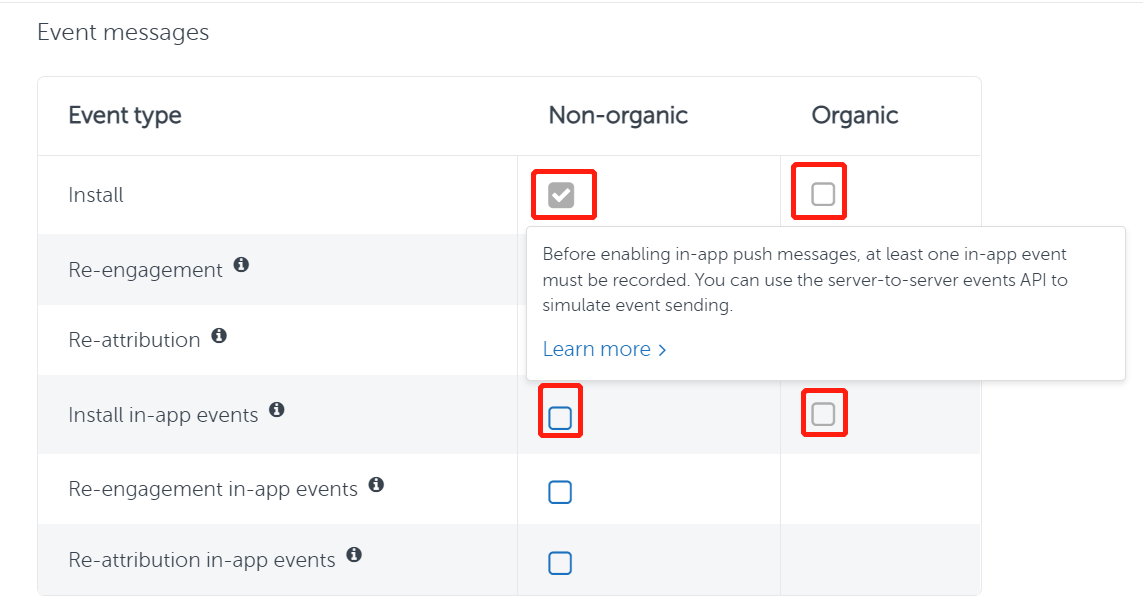
Task: Open the Re-attribution in-app events info icon
Action: (354, 555)
